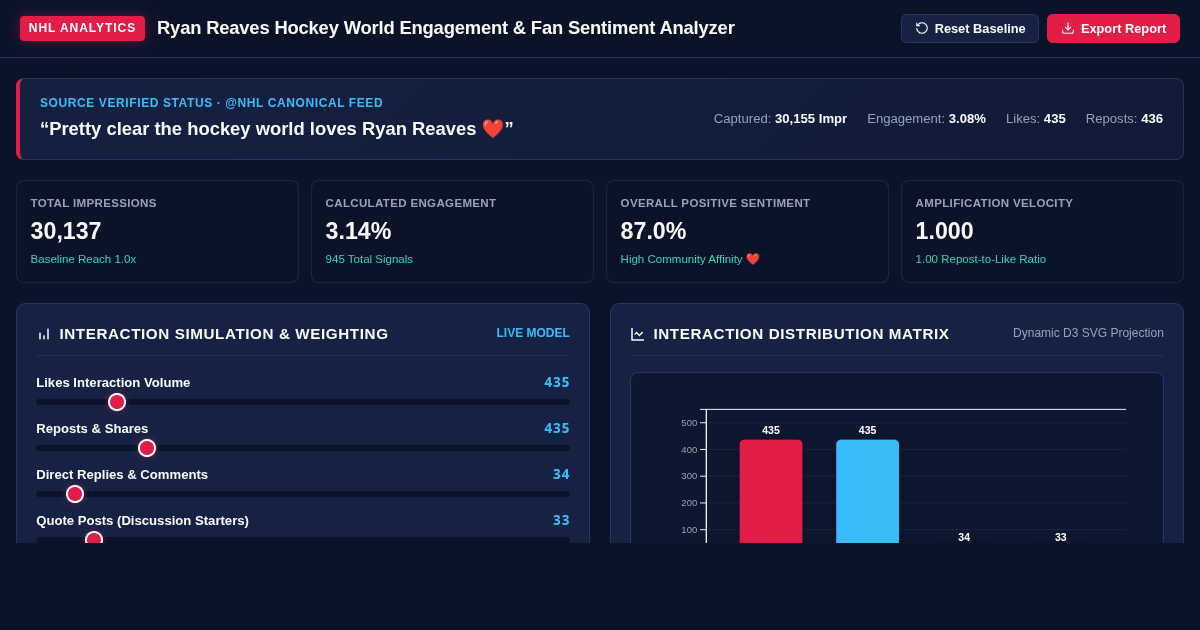This screenshot has width=1200, height=630.
Task: Click the Direct Replies & Comments value 34
Action: click(561, 474)
